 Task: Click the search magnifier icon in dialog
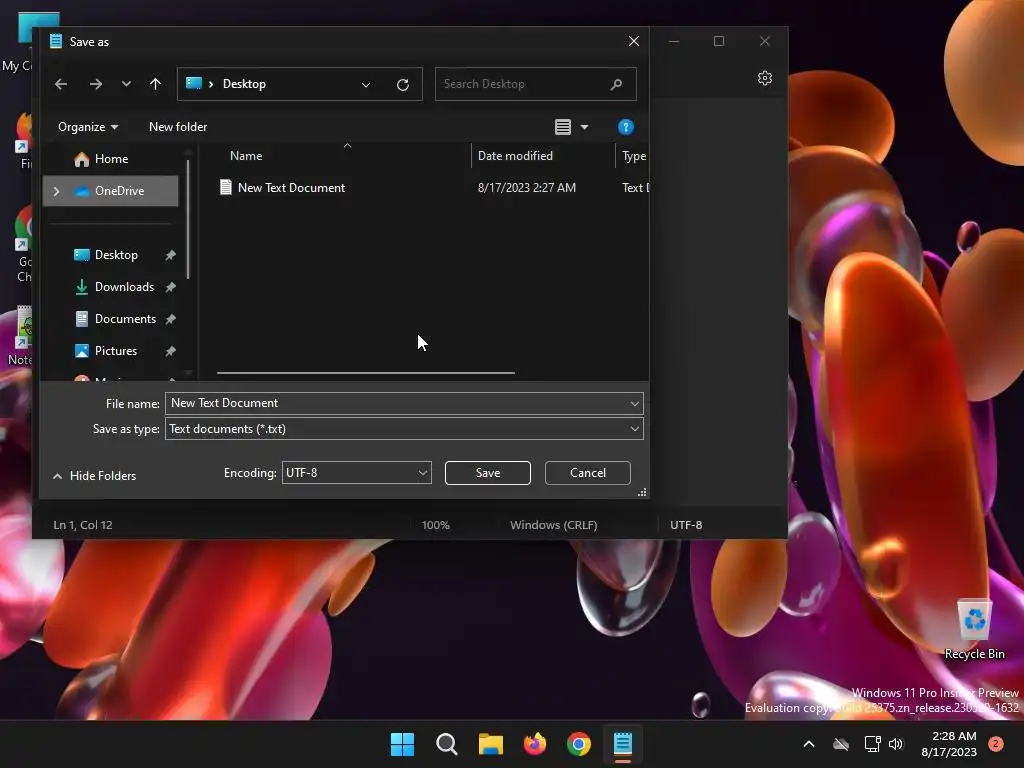(616, 84)
